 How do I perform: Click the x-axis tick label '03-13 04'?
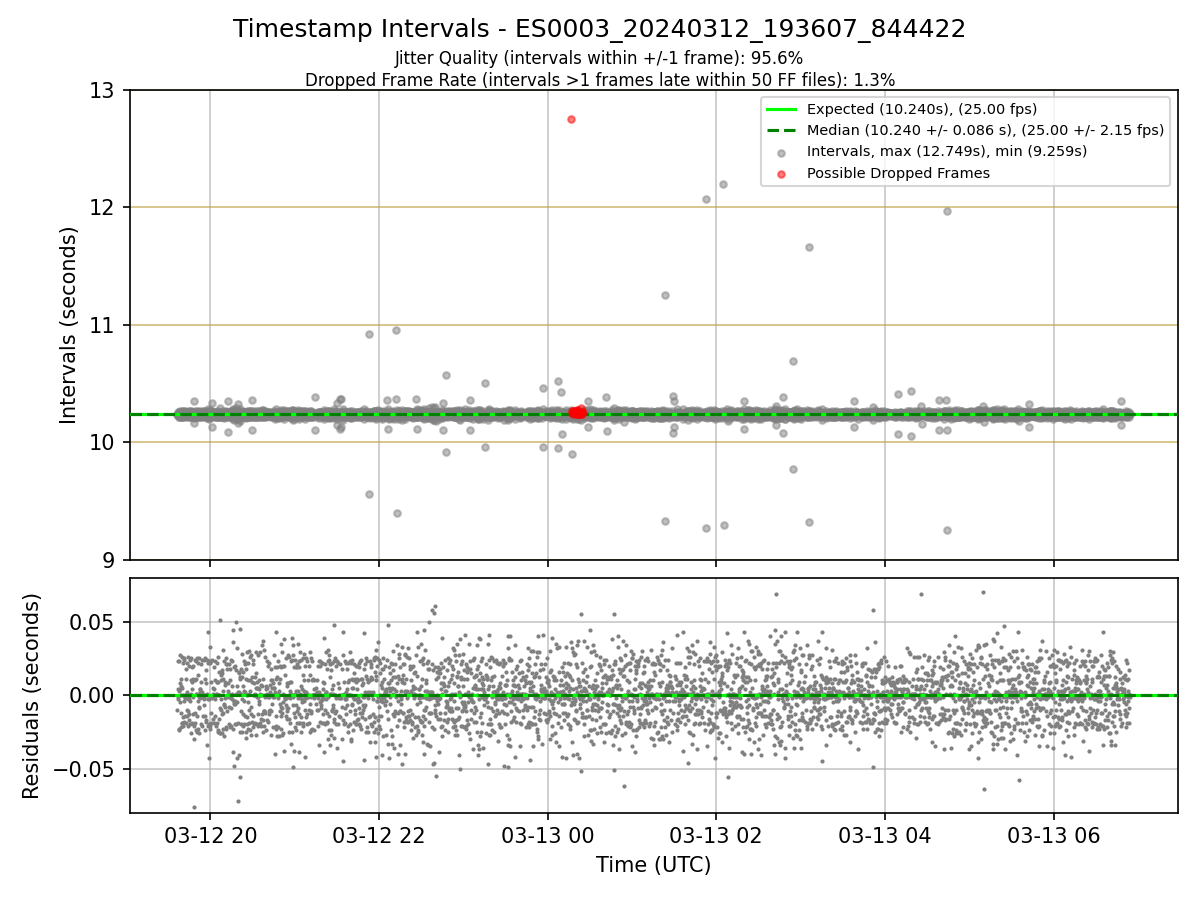coord(884,836)
